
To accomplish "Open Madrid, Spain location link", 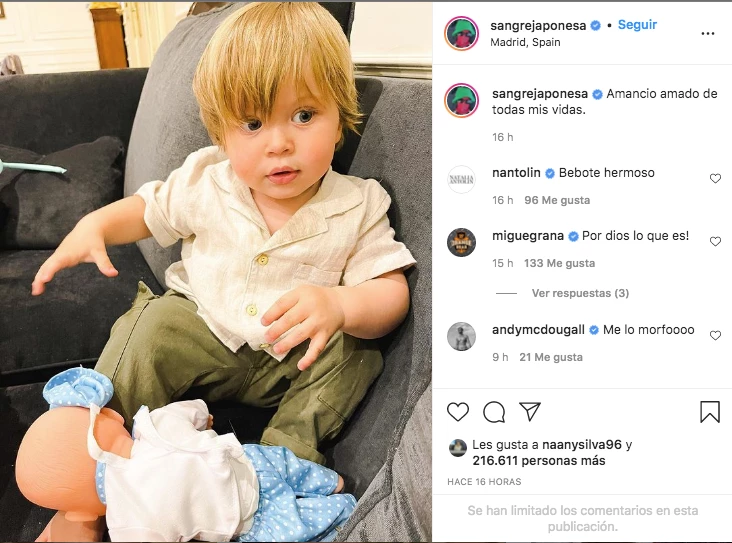I will click(x=525, y=42).
